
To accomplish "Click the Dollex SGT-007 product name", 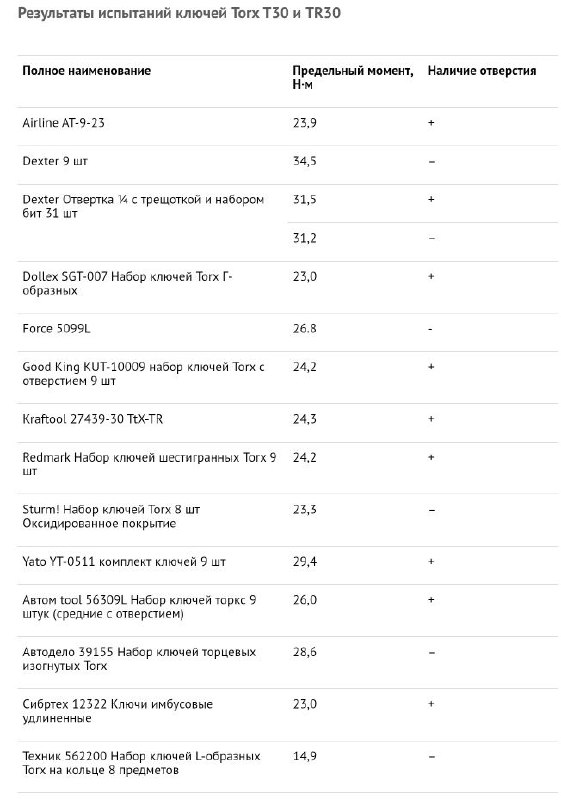I will click(128, 284).
